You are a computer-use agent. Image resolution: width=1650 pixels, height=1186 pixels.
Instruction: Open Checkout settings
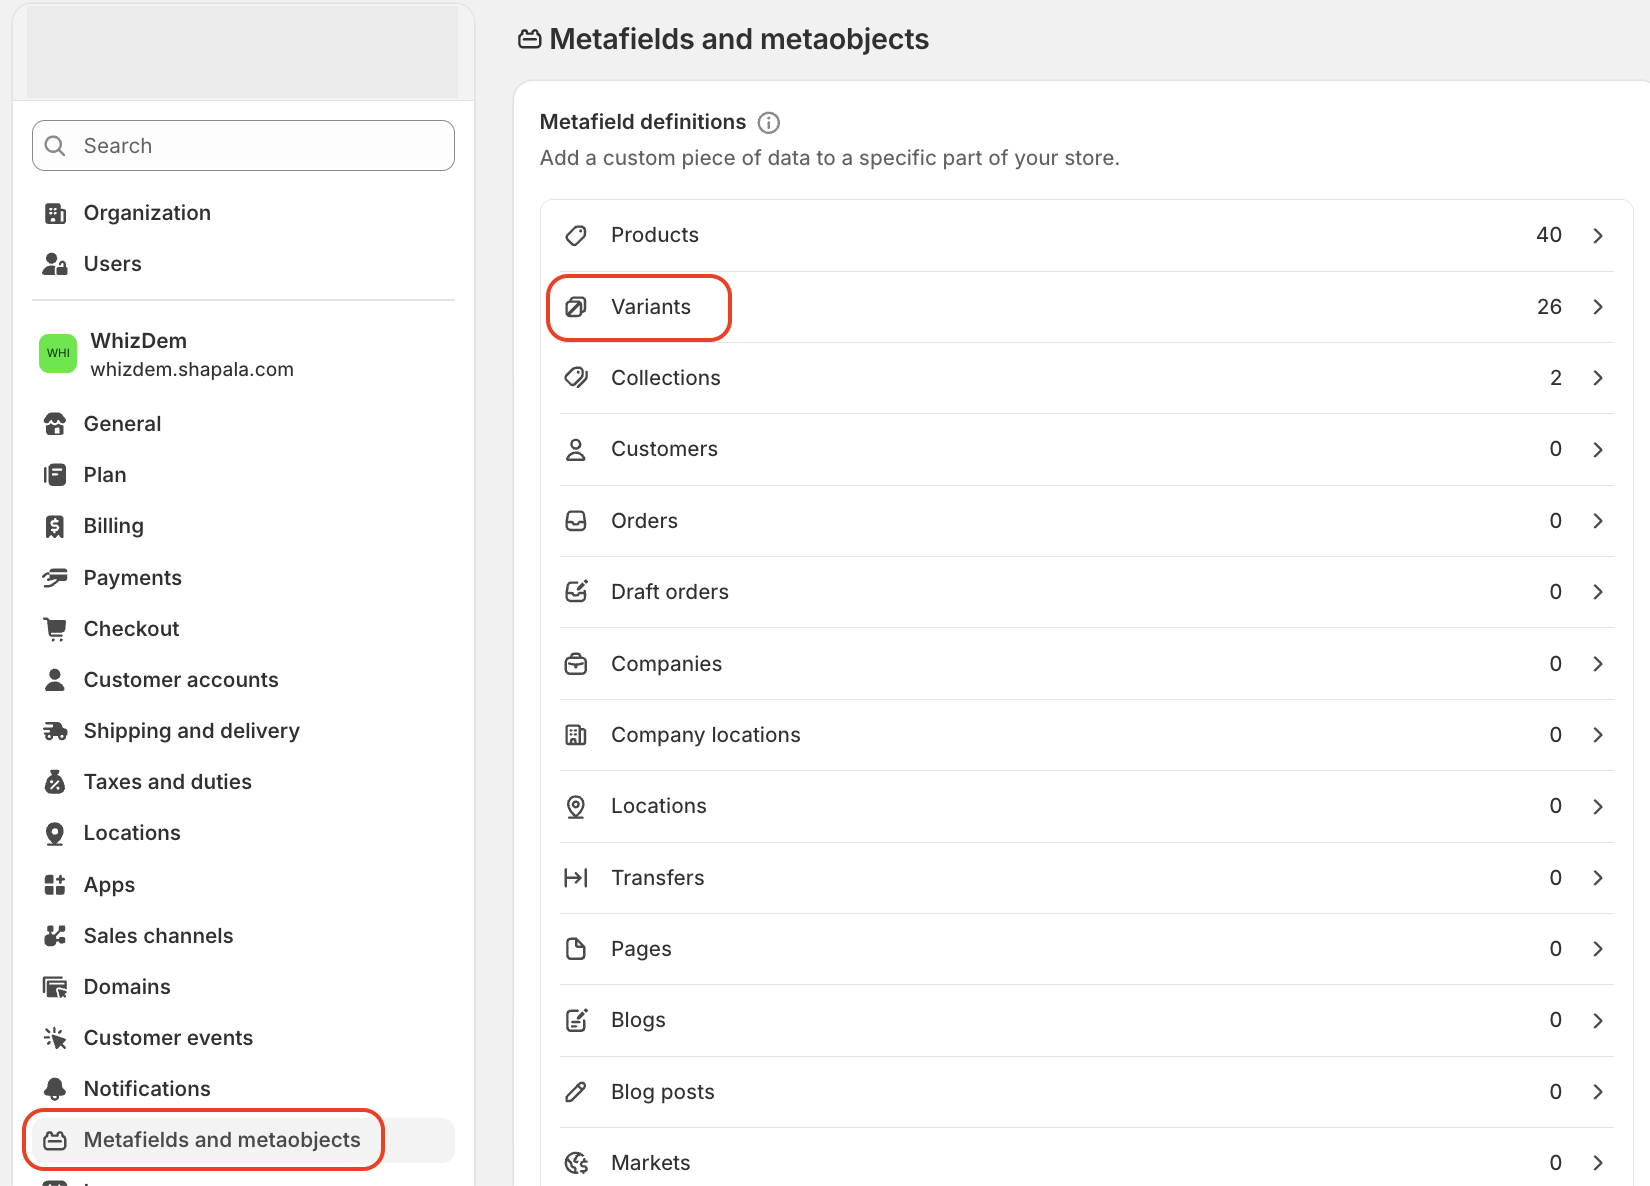[x=243, y=629]
